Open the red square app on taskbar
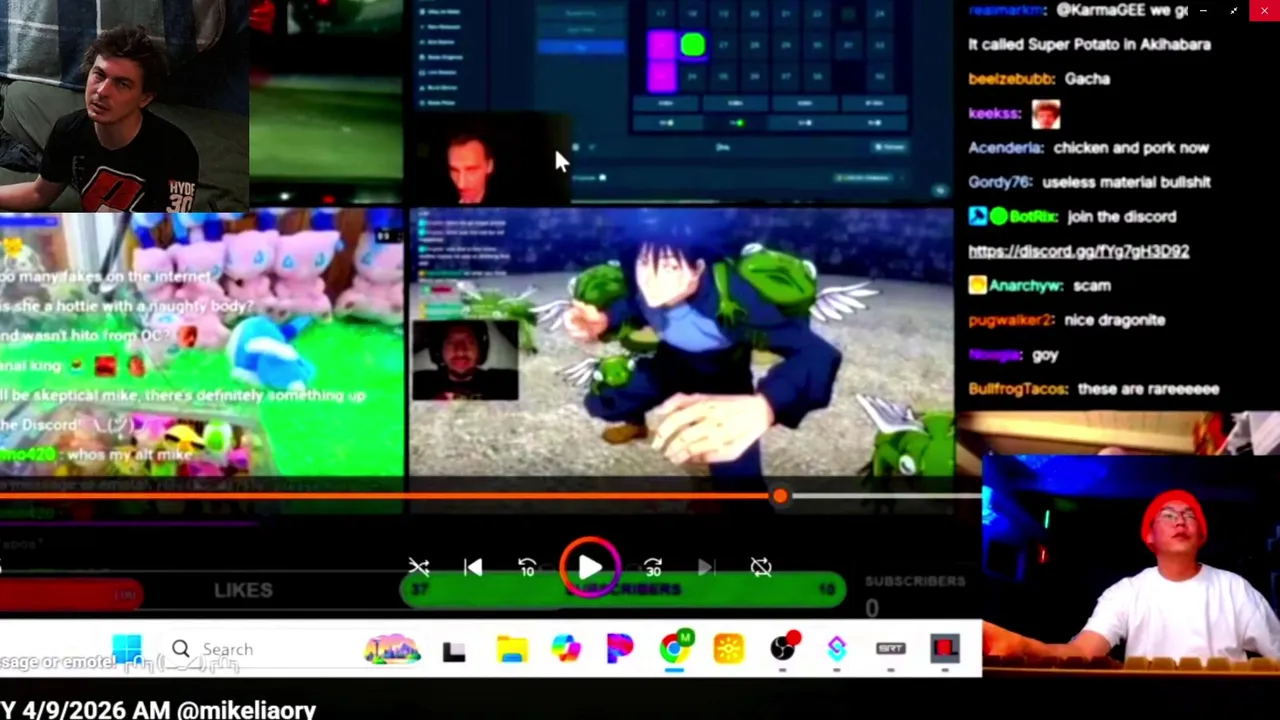This screenshot has height=720, width=1280. (945, 650)
